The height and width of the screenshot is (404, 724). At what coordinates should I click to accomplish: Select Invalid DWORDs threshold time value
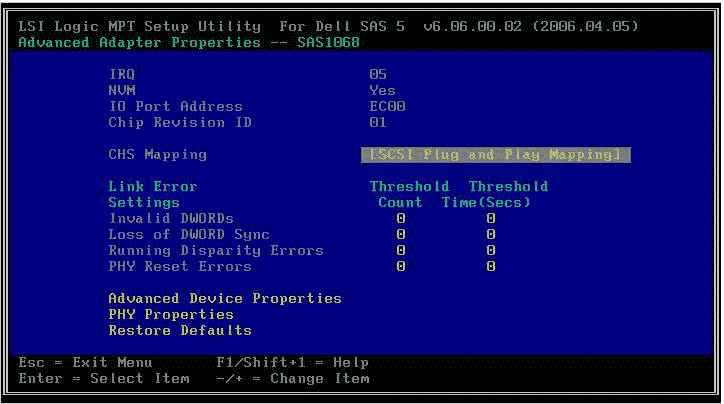click(490, 218)
